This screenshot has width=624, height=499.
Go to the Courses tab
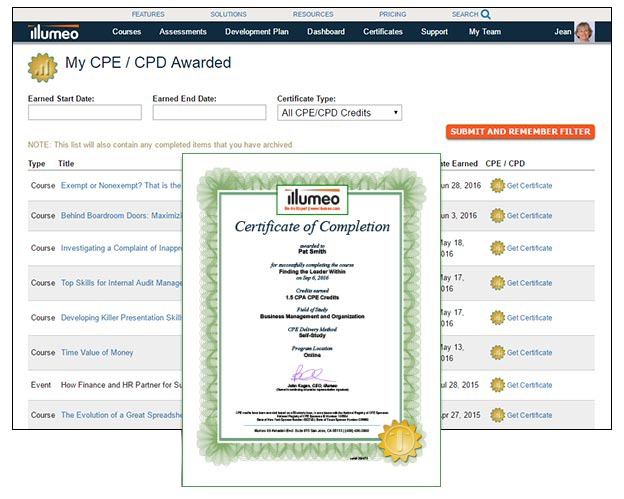(x=127, y=32)
